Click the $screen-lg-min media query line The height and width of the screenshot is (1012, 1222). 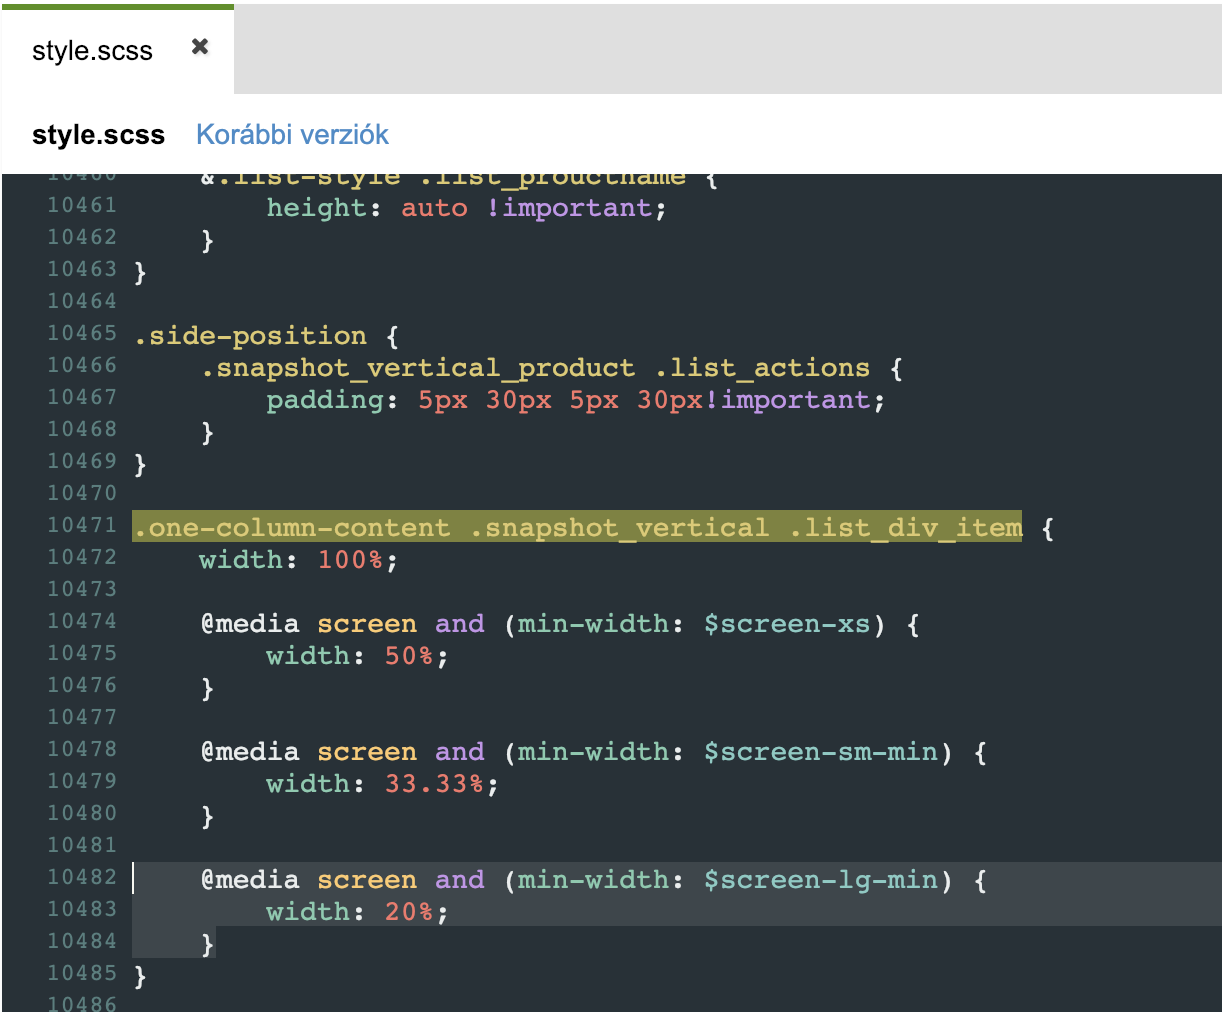coord(594,880)
